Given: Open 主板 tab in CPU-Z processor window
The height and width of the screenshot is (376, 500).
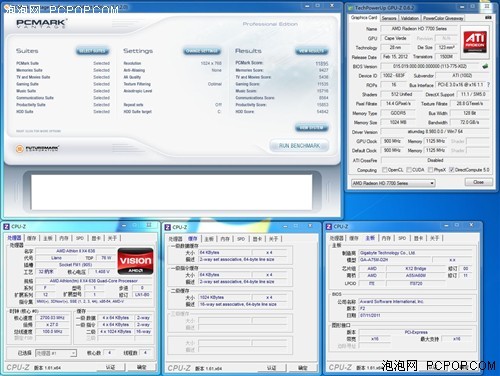Looking at the screenshot, I should pyautogui.click(x=48, y=238).
